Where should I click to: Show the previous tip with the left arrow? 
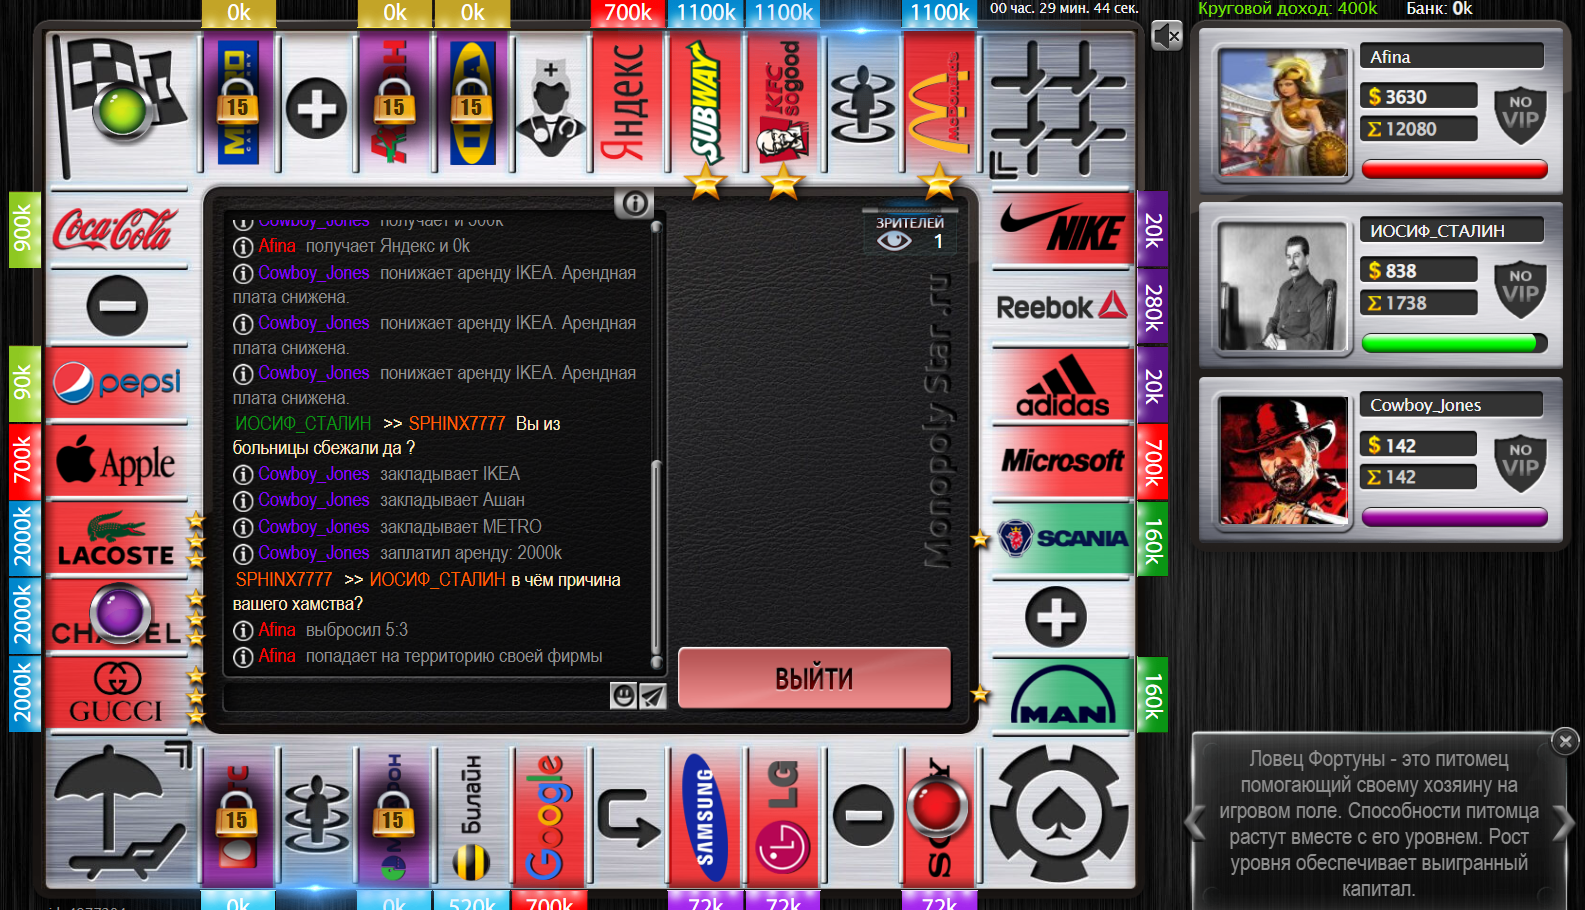(x=1195, y=824)
